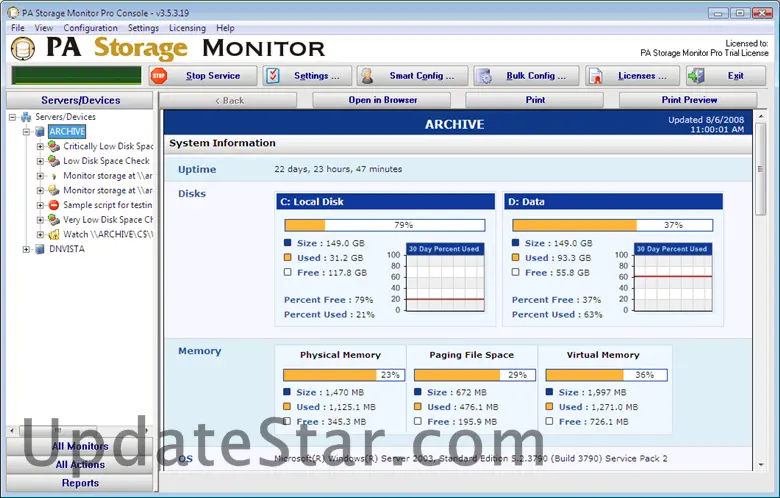Click the Bulk Config gear icon
Viewport: 780px width, 498px height.
pyautogui.click(x=484, y=76)
